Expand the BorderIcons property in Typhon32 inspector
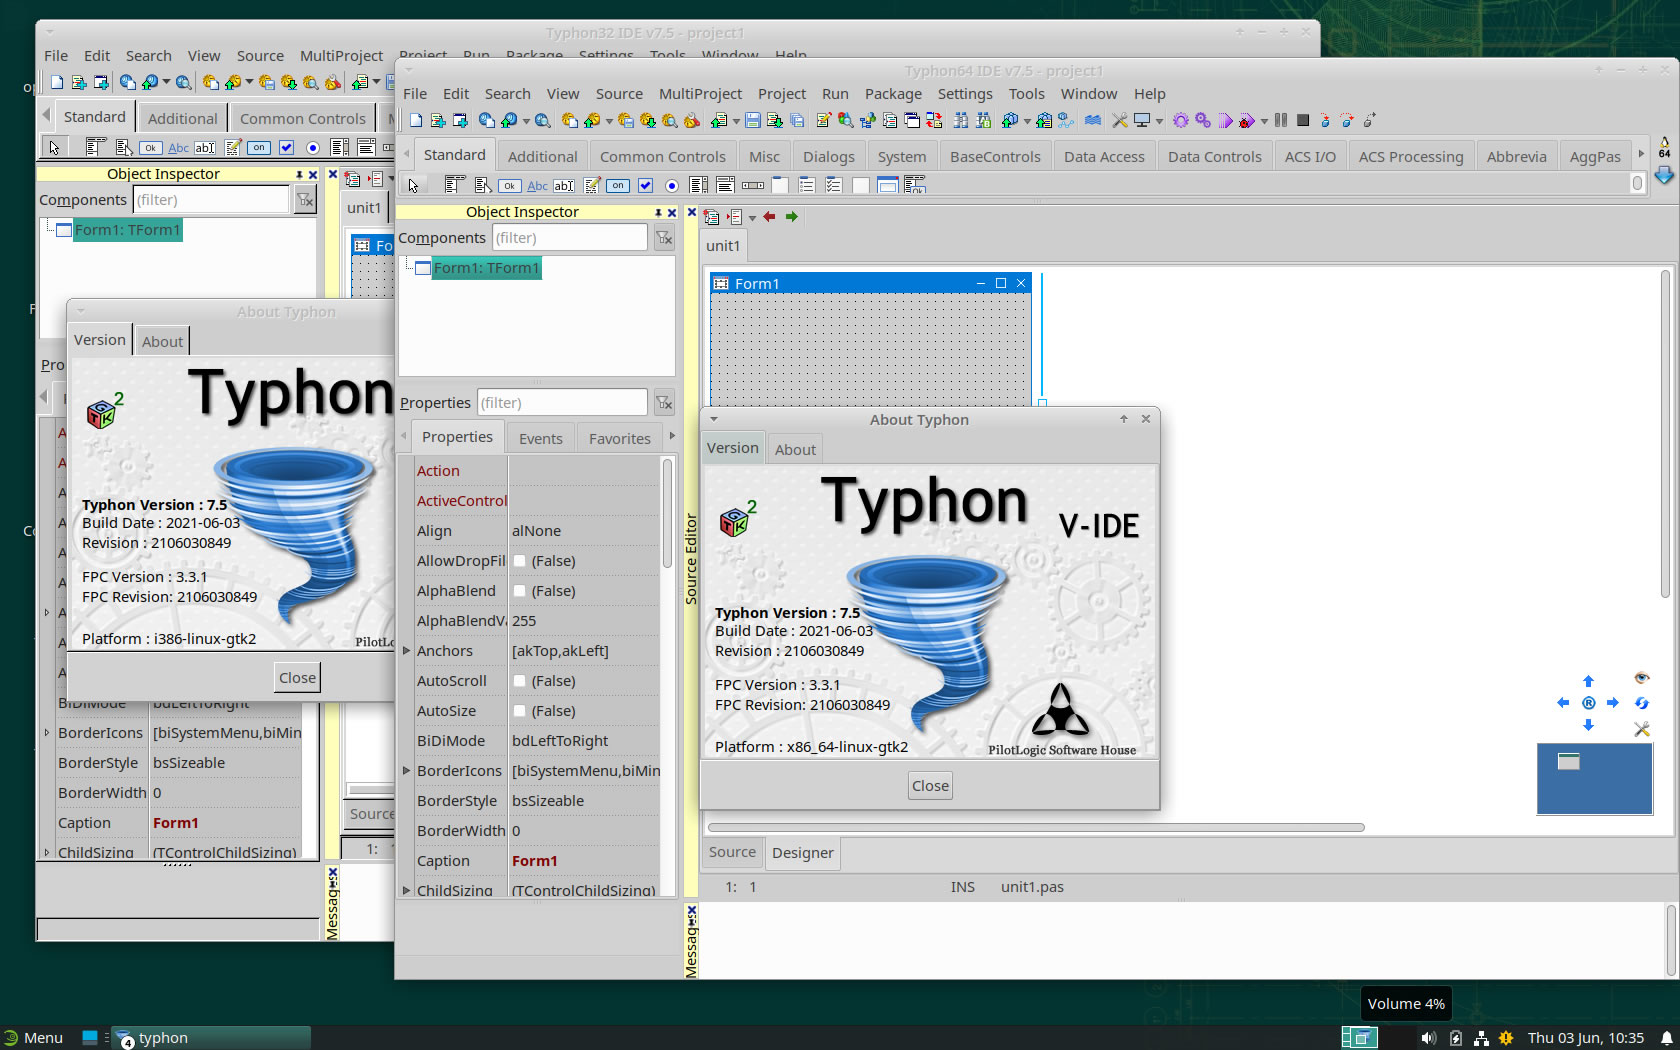Screen dimensions: 1680x1050 click(47, 733)
